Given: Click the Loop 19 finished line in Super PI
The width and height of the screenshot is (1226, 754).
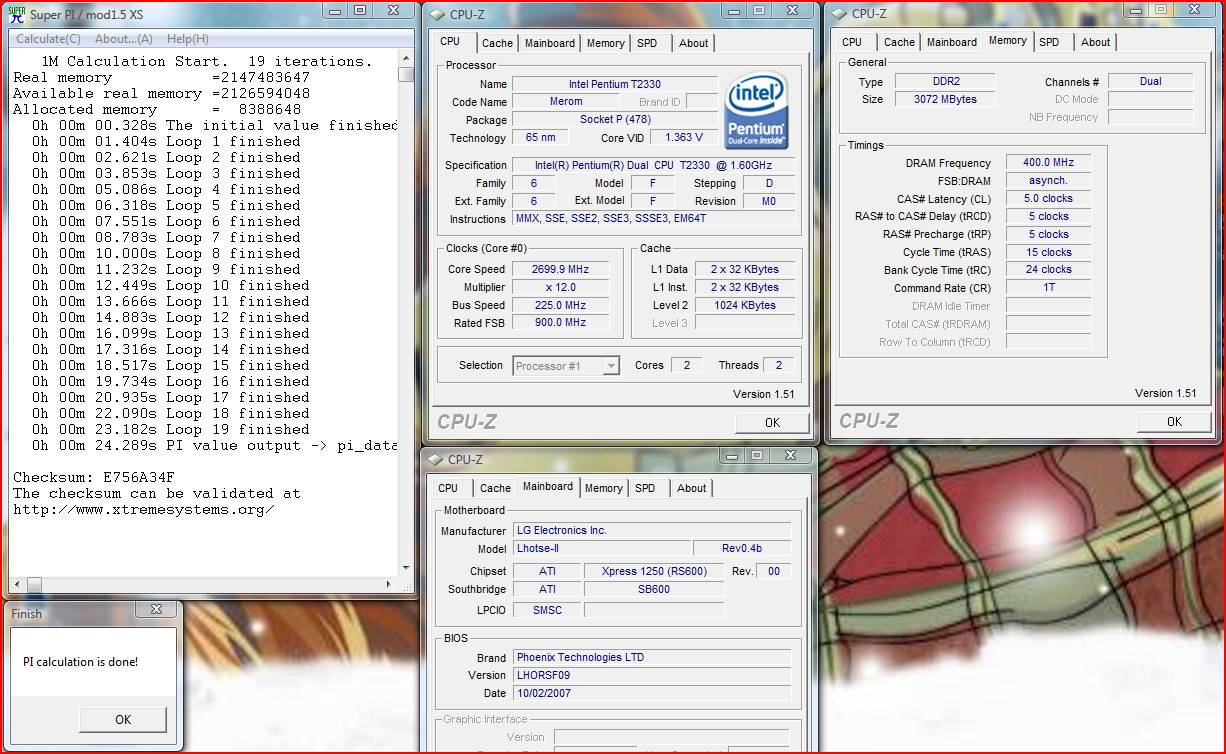Looking at the screenshot, I should 170,429.
